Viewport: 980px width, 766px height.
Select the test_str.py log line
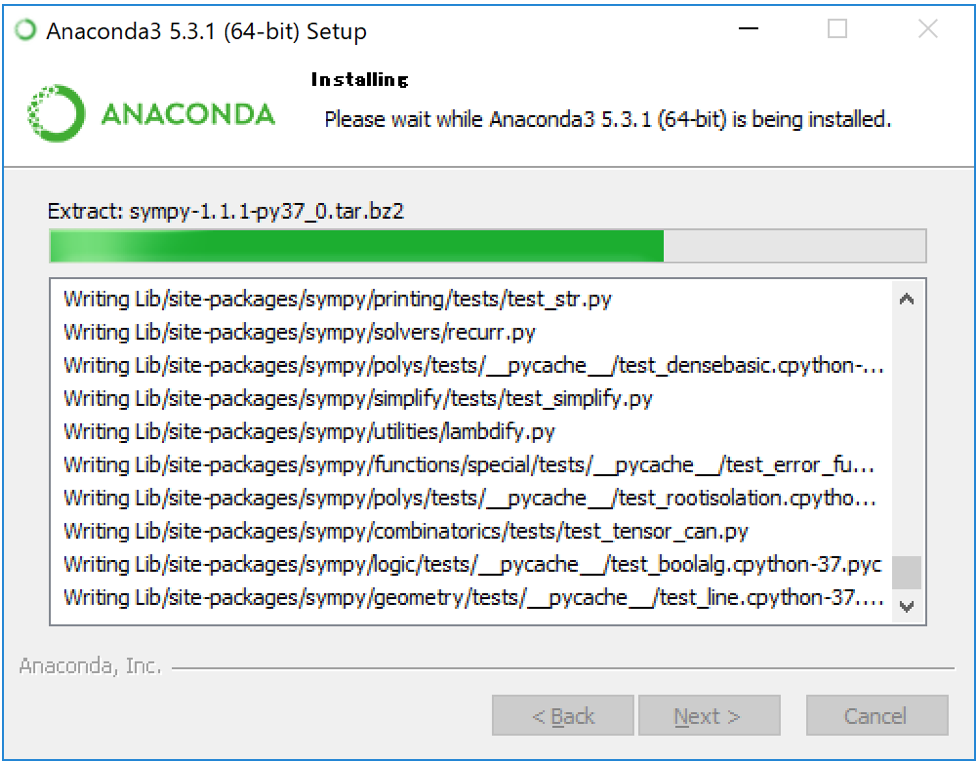(338, 299)
